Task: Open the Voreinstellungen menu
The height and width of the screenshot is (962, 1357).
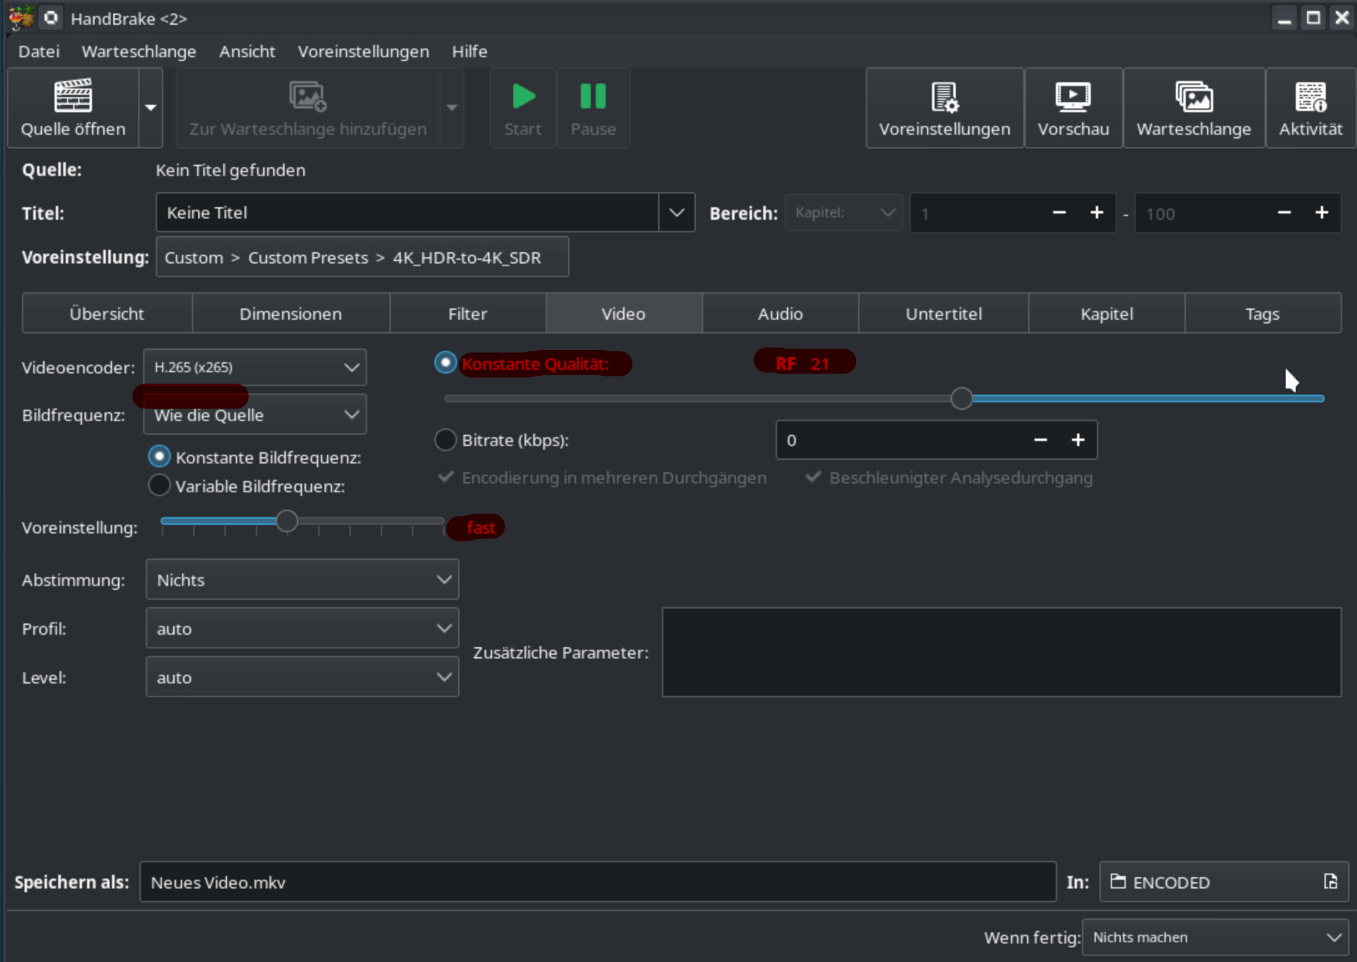Action: click(363, 51)
